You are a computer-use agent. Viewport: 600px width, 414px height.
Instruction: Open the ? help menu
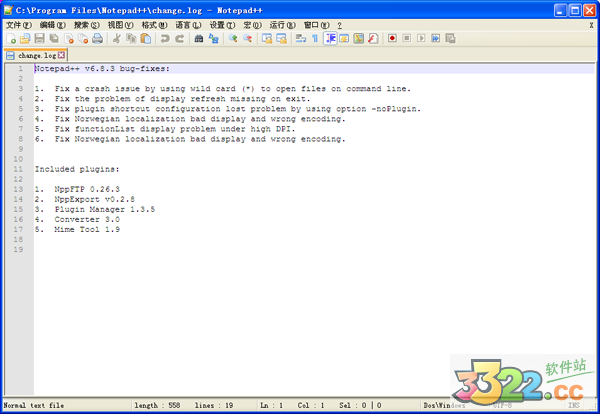point(339,25)
